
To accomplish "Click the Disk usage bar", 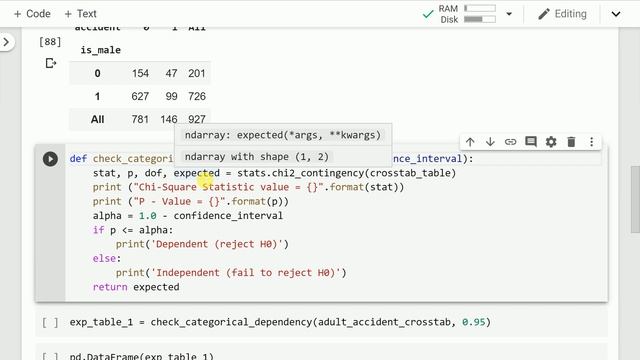I will (480, 19).
